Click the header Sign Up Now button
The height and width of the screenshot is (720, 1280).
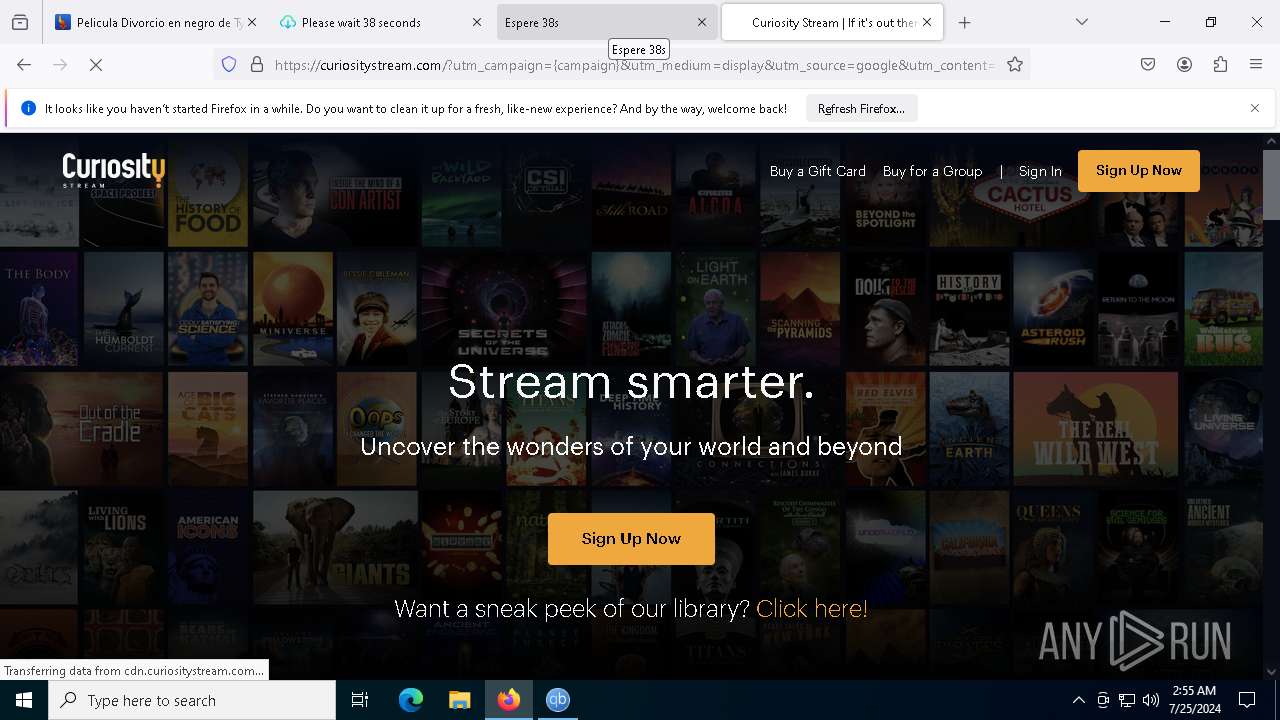[x=1138, y=170]
